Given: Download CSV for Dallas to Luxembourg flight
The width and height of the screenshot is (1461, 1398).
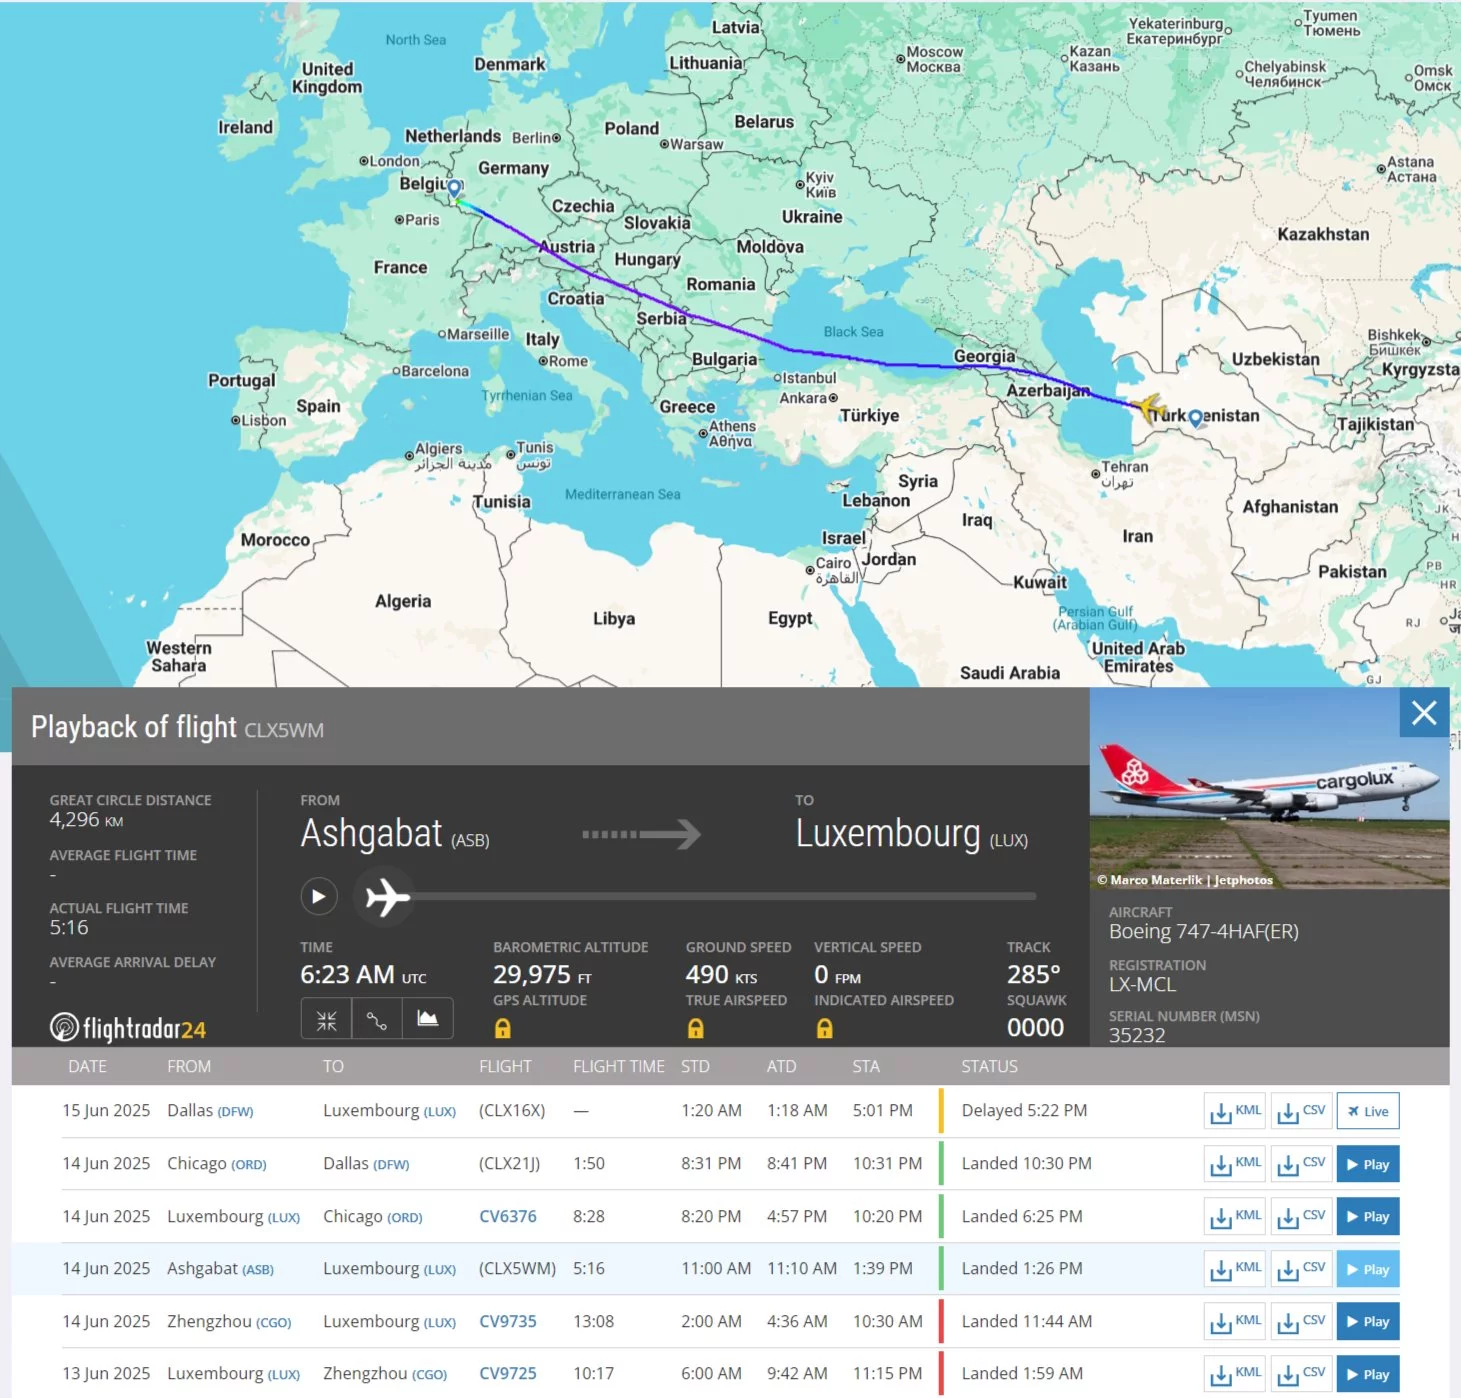Looking at the screenshot, I should (x=1301, y=1111).
